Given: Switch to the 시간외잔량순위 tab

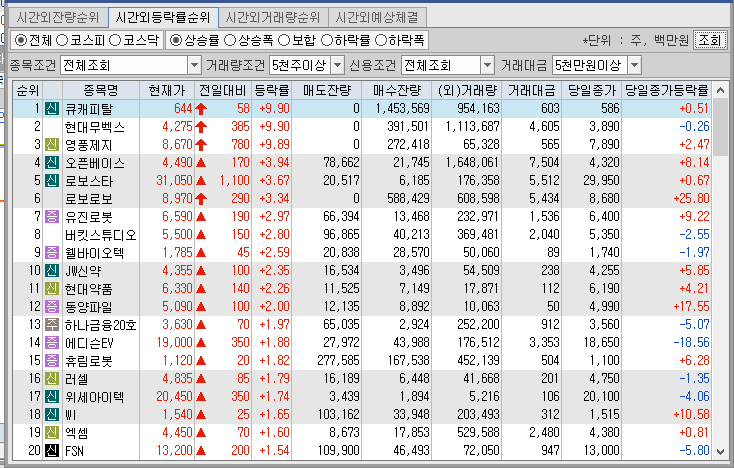Looking at the screenshot, I should coord(58,18).
